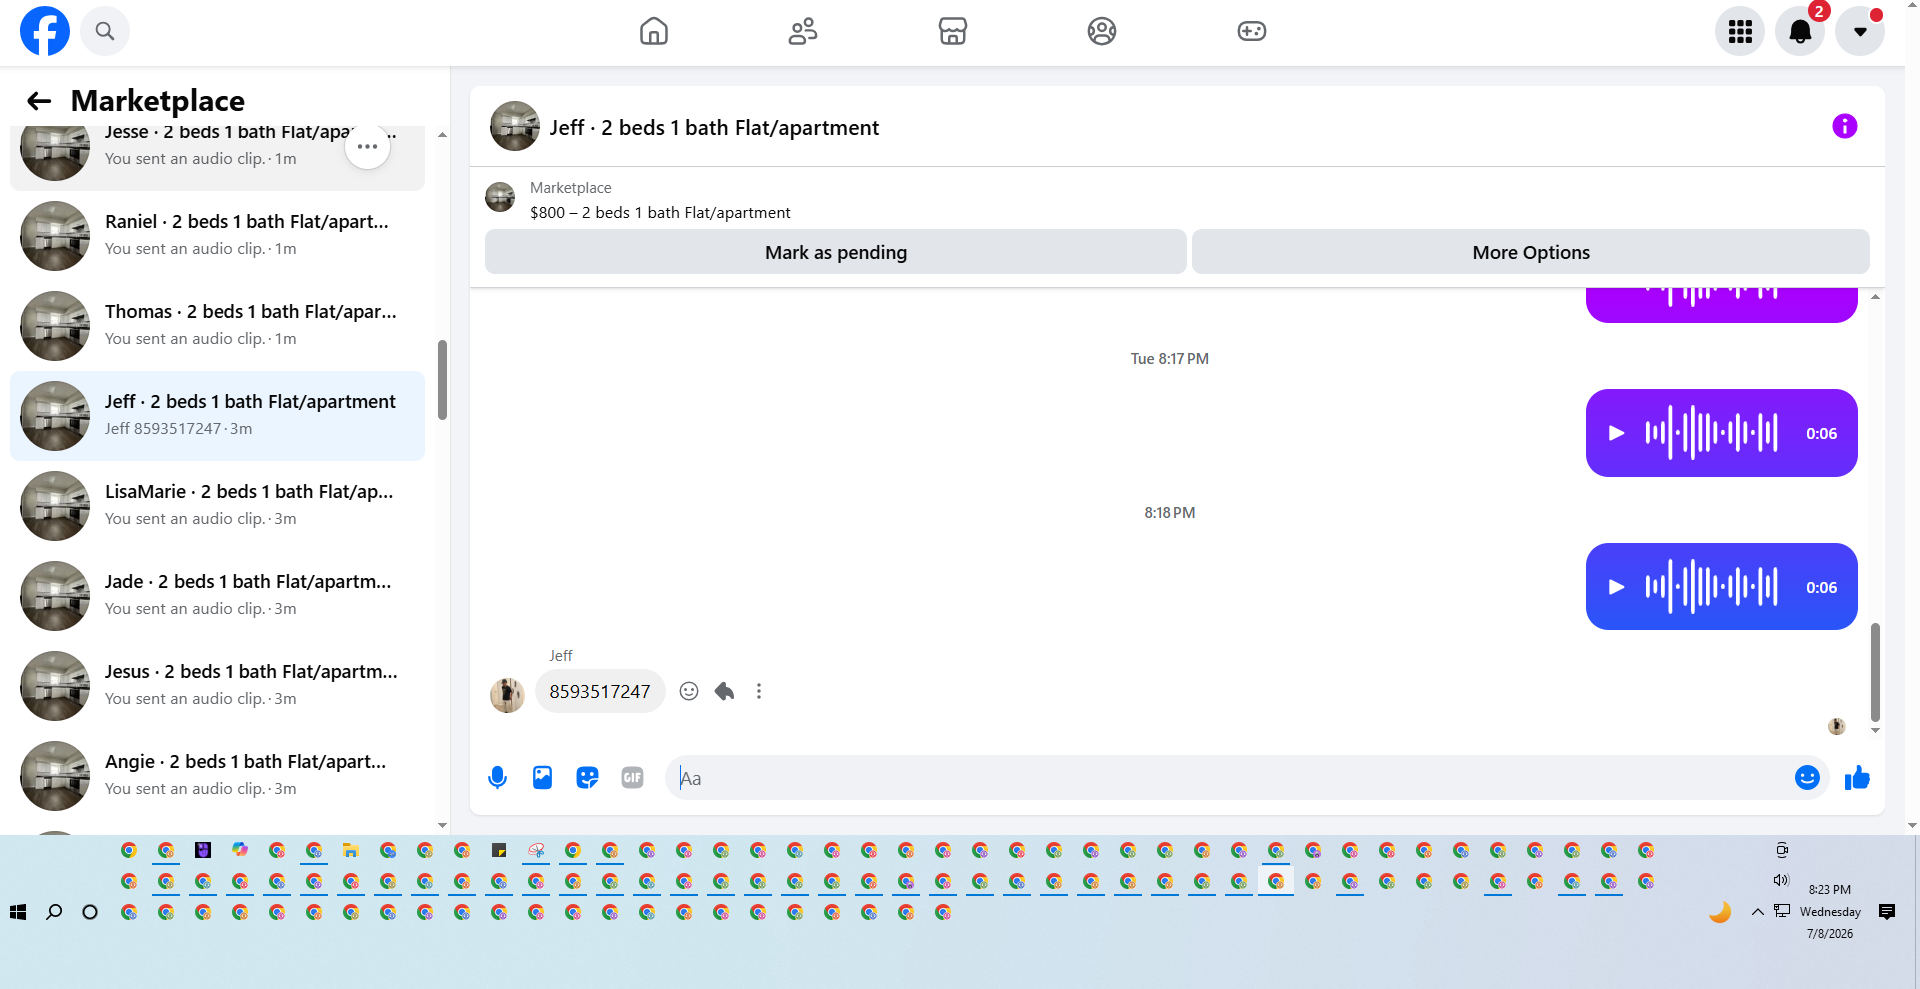Open Windows Cortana circle icon
This screenshot has height=989, width=1920.
coord(90,912)
